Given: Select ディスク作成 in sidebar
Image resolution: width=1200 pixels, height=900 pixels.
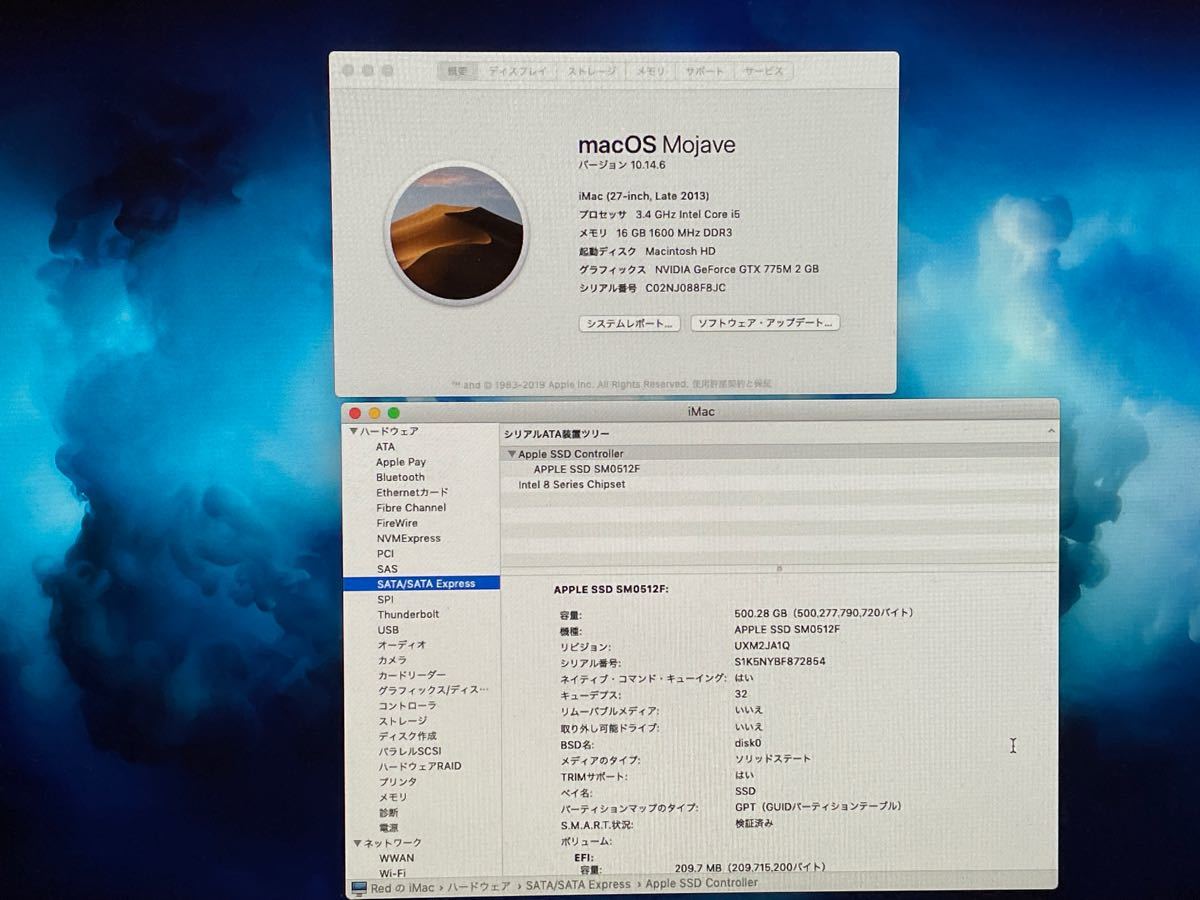Looking at the screenshot, I should click(407, 736).
